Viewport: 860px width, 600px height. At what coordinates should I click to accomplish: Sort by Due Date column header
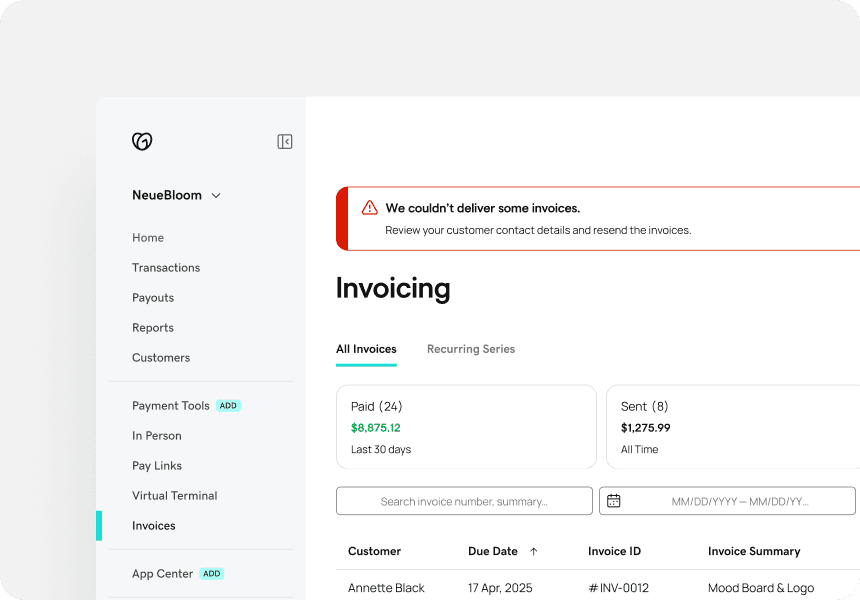pyautogui.click(x=493, y=551)
